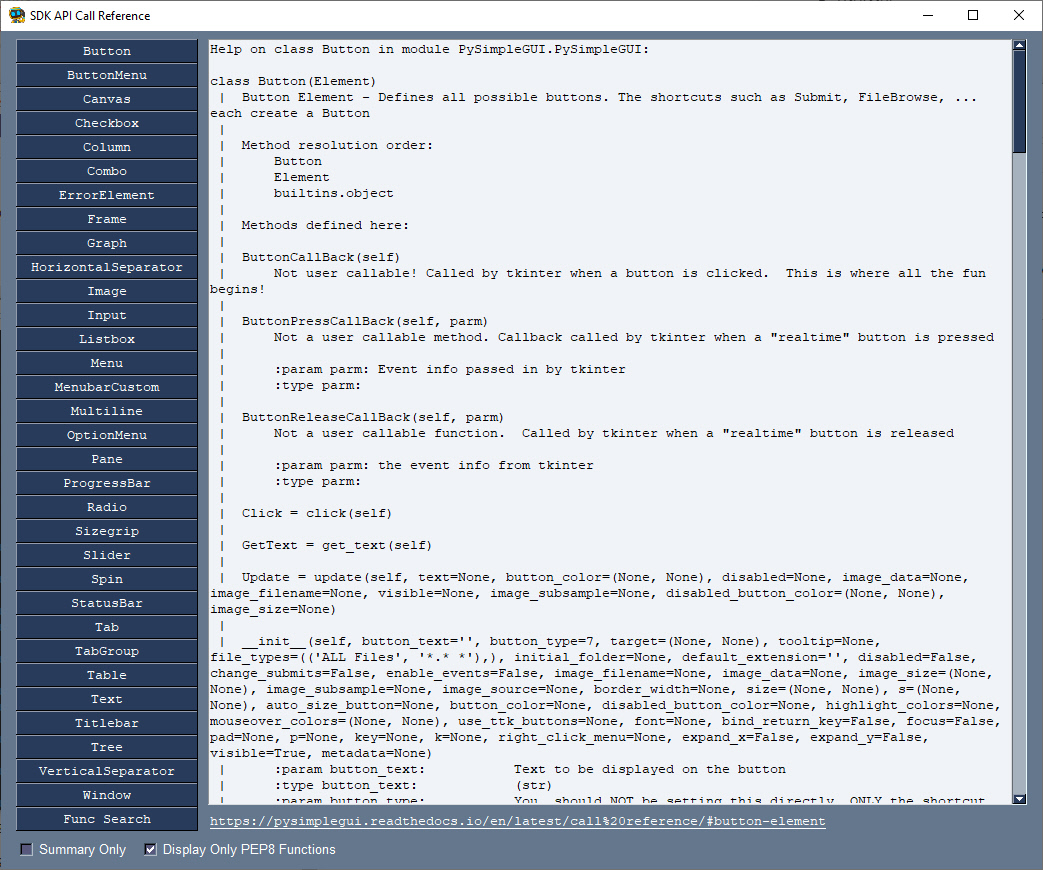Click the app icon in title bar
Screen dimensions: 1043x870
pyautogui.click(x=17, y=15)
